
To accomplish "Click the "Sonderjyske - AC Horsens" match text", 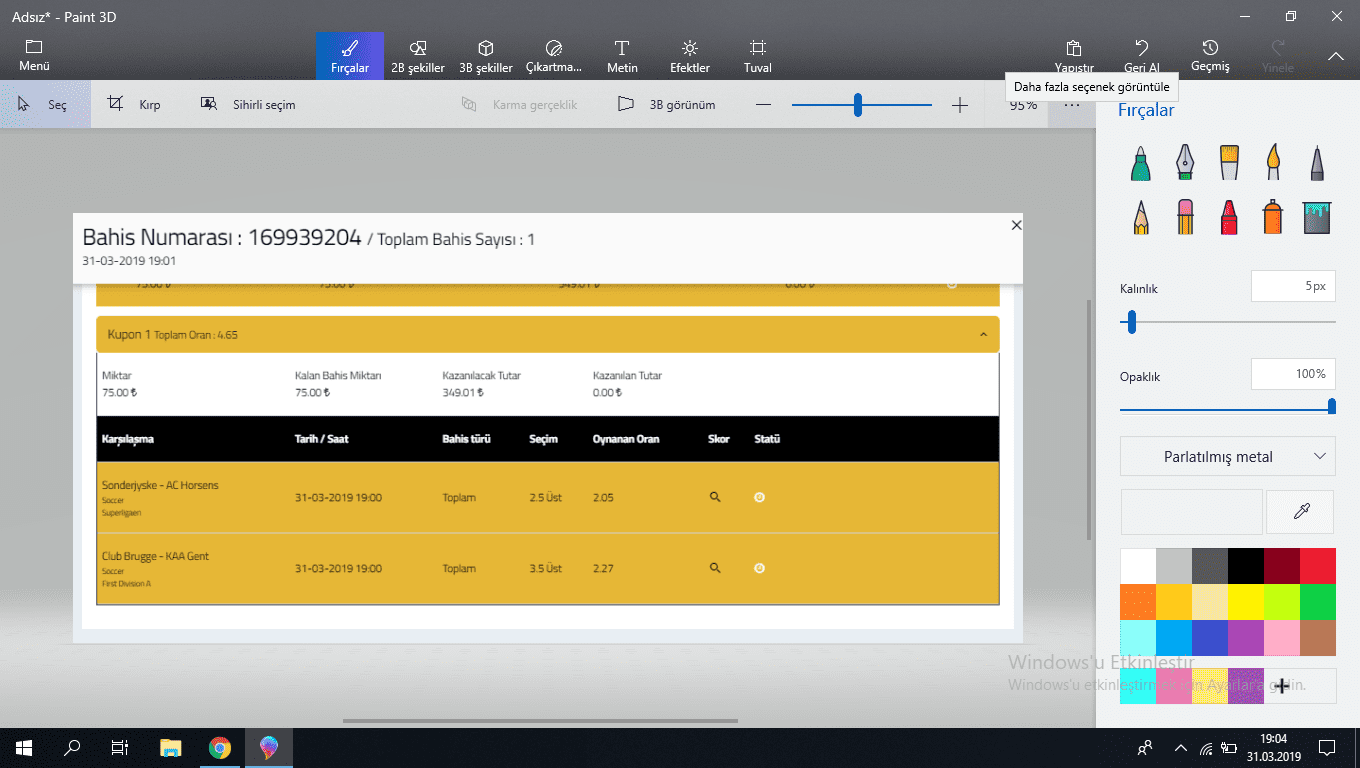I will tap(160, 485).
